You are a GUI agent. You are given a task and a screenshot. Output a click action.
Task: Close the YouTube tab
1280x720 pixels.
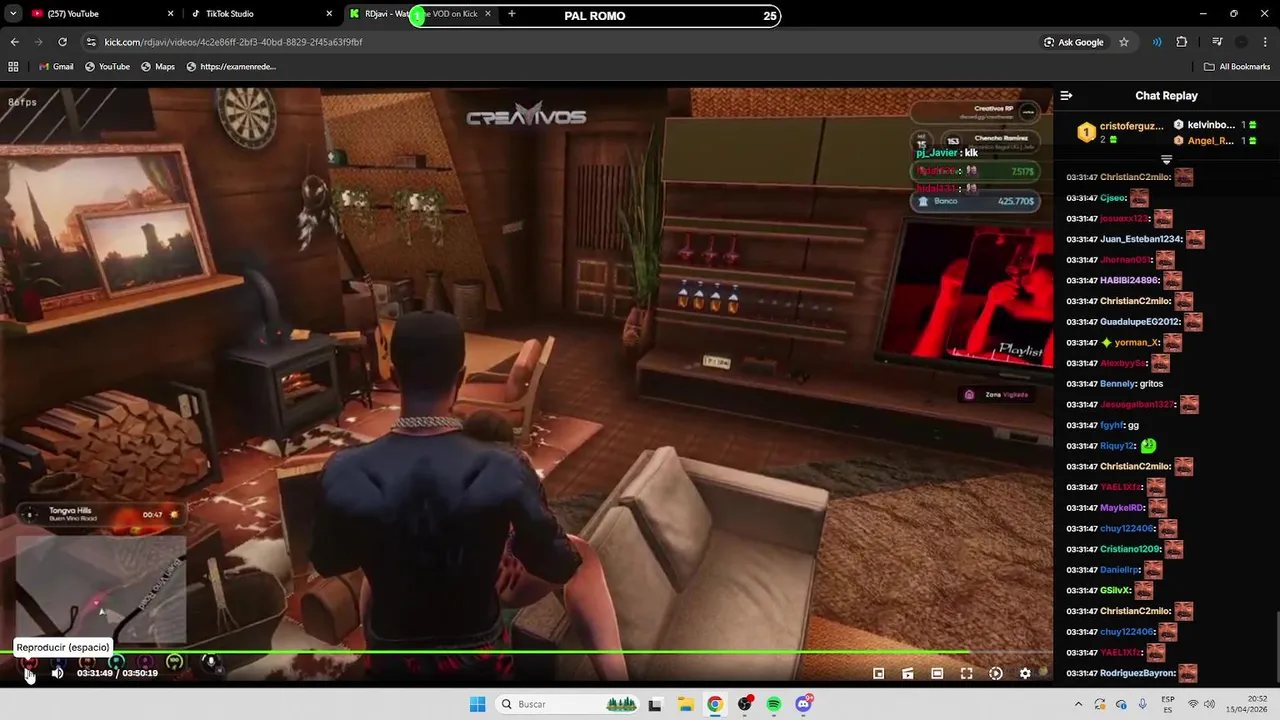point(170,14)
